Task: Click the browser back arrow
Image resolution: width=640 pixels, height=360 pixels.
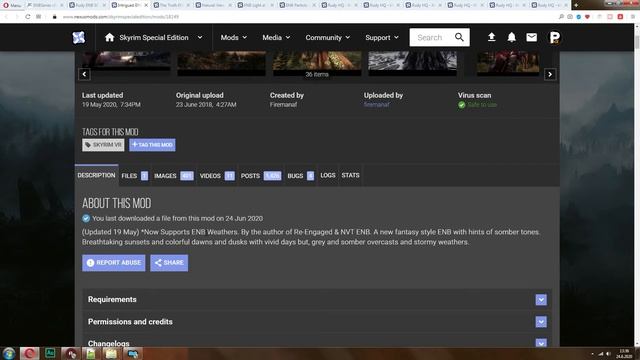Action: (6, 17)
